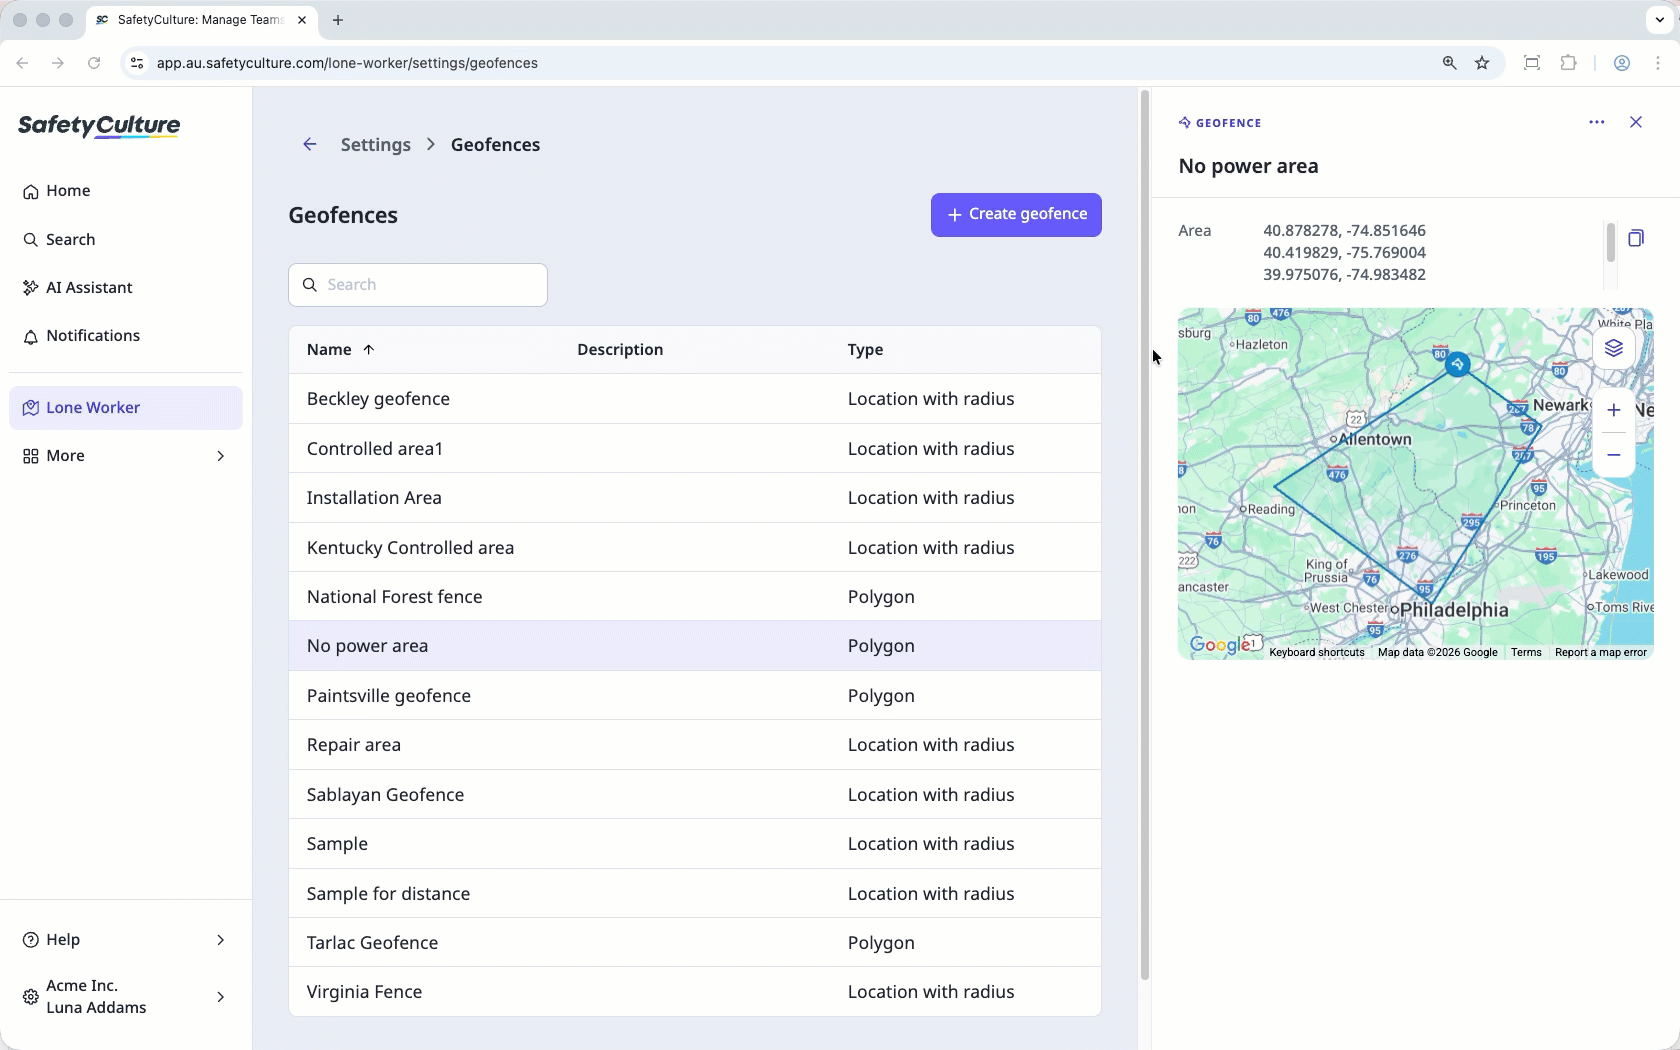Image resolution: width=1680 pixels, height=1050 pixels.
Task: Open the map Terms link
Action: [x=1526, y=653]
